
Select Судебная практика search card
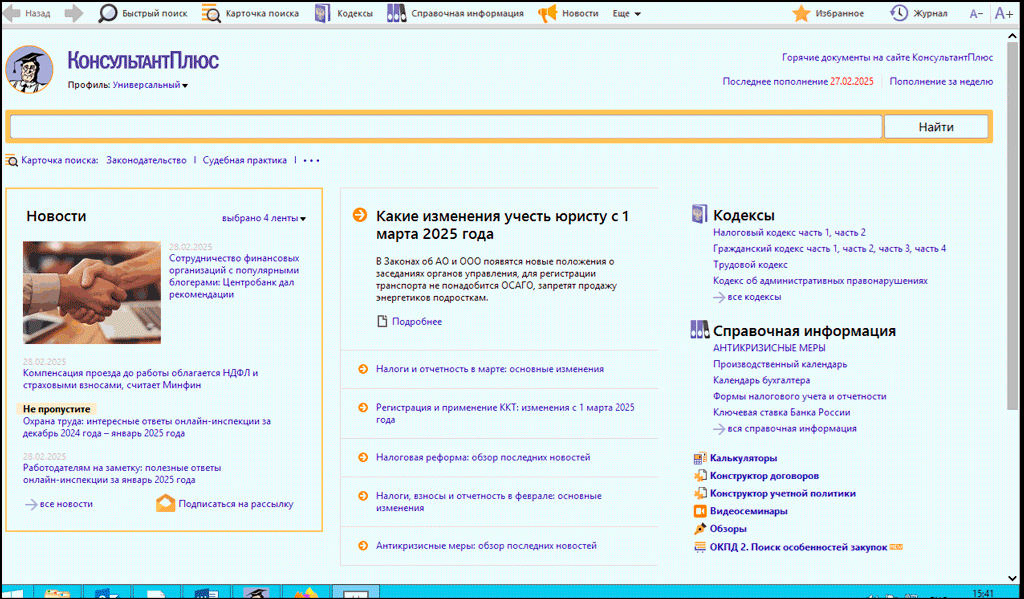pos(244,160)
